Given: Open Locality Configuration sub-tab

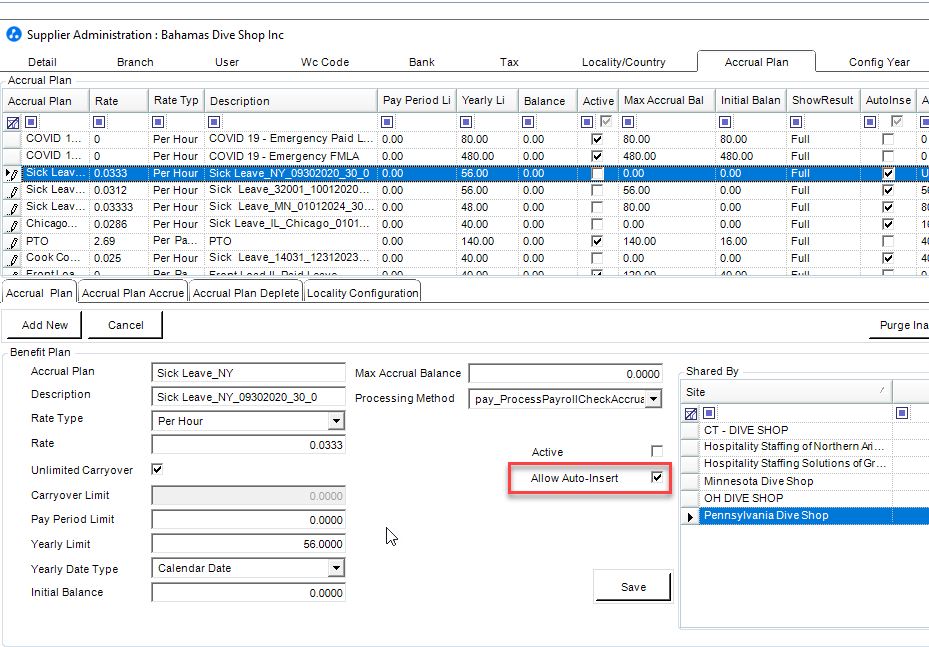Looking at the screenshot, I should tap(363, 293).
